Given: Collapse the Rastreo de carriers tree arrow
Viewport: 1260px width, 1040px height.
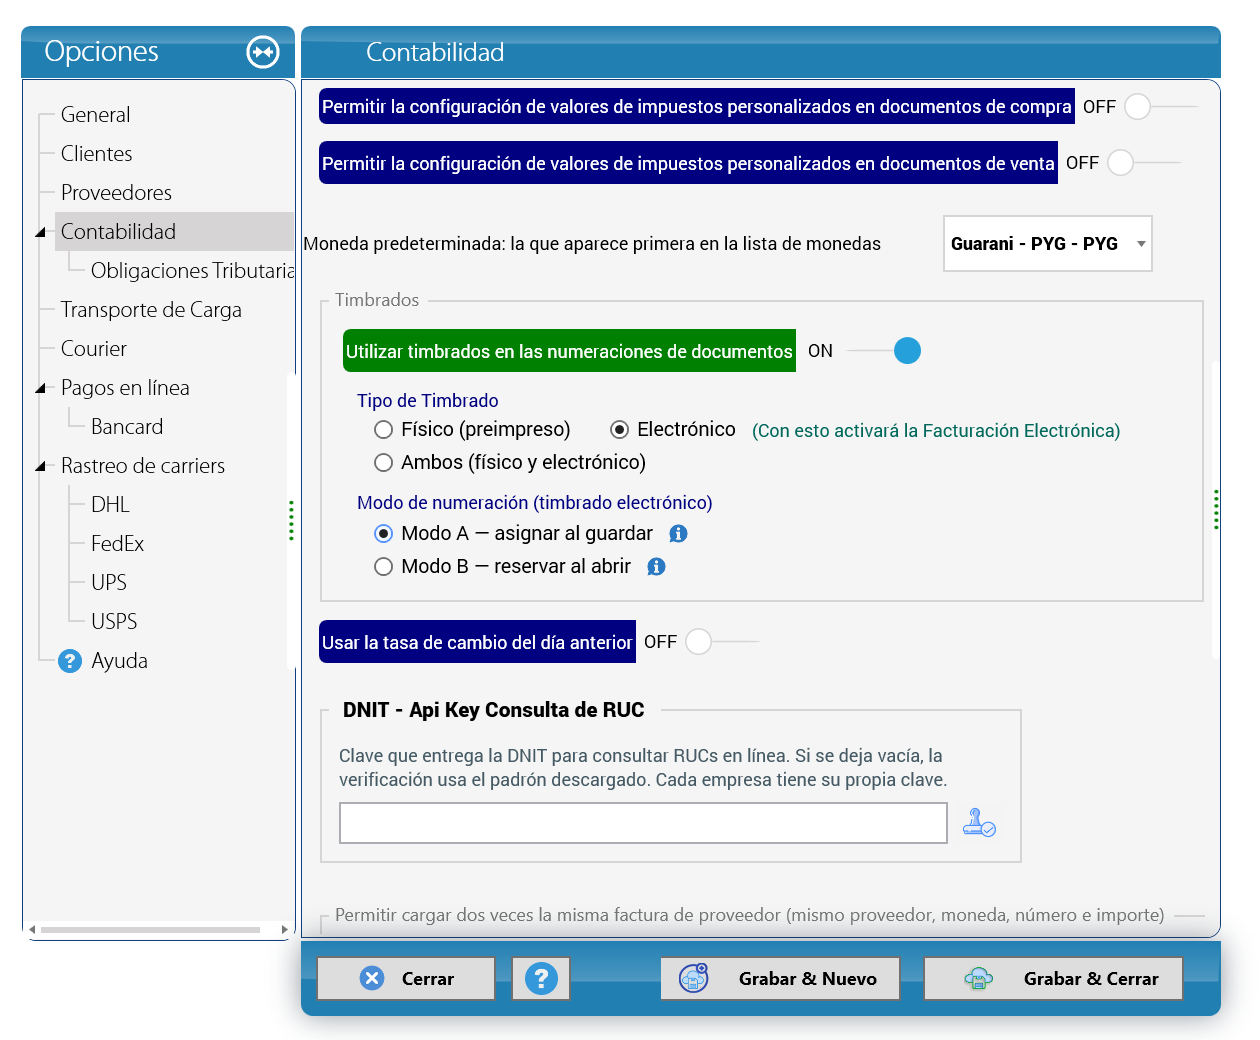Looking at the screenshot, I should (x=41, y=466).
